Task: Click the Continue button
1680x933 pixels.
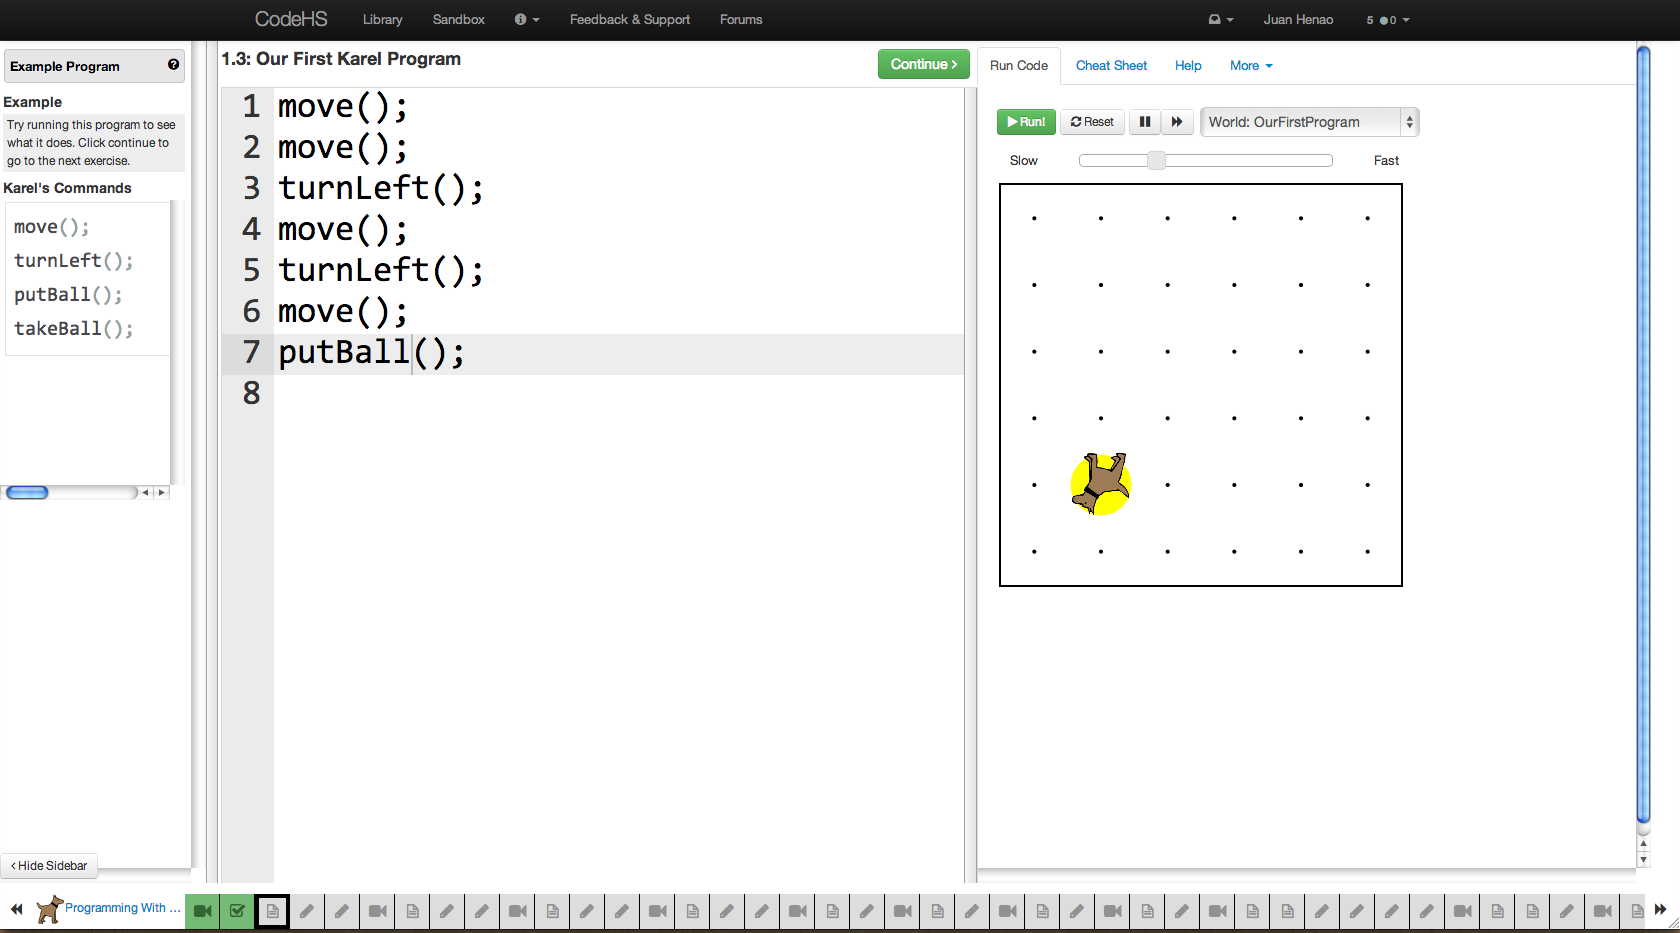Action: [923, 64]
